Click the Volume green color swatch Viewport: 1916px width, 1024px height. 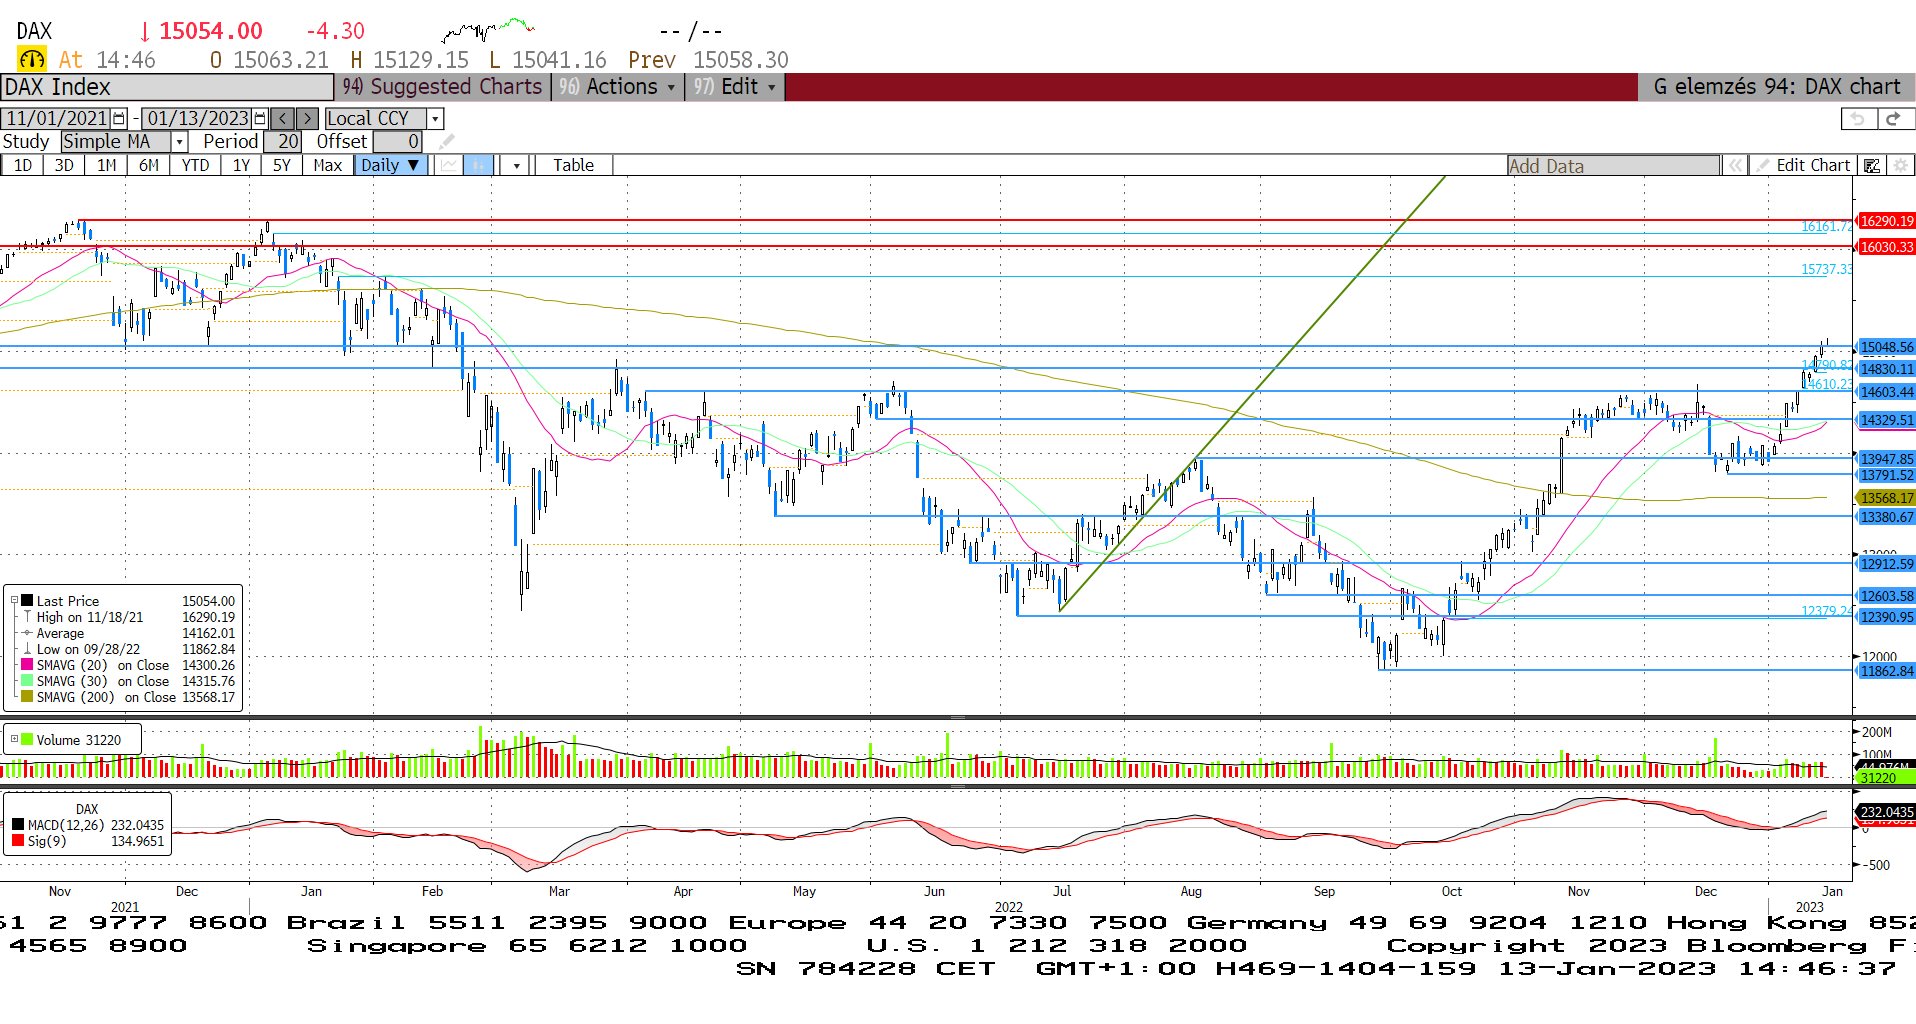click(x=27, y=740)
